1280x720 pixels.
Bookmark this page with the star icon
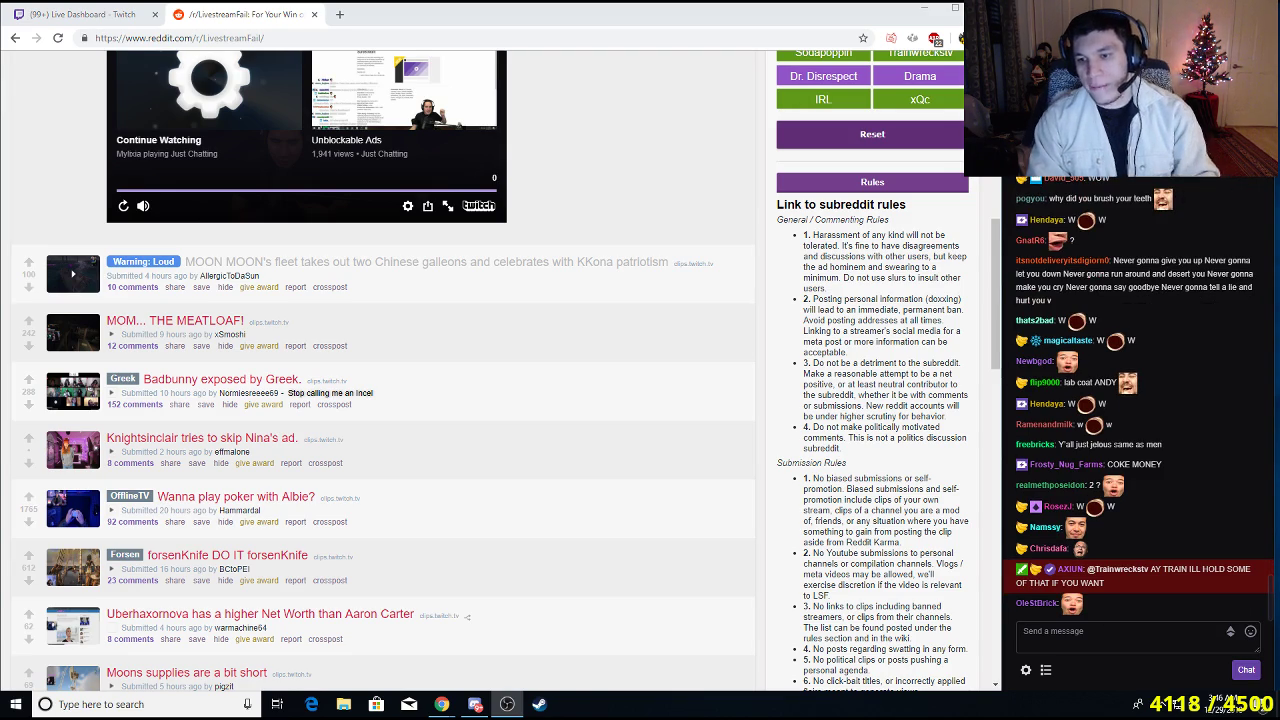(x=863, y=38)
